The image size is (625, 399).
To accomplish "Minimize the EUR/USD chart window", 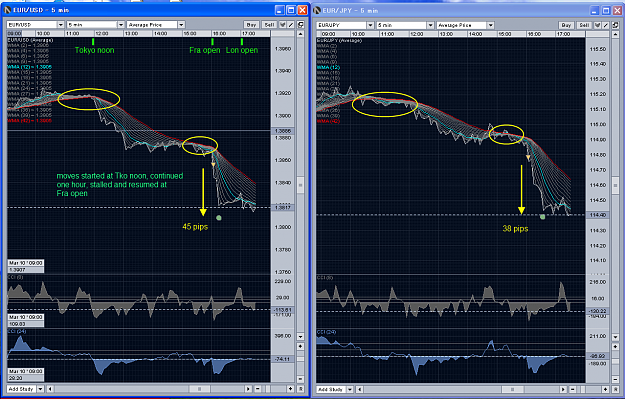I will click(x=280, y=10).
